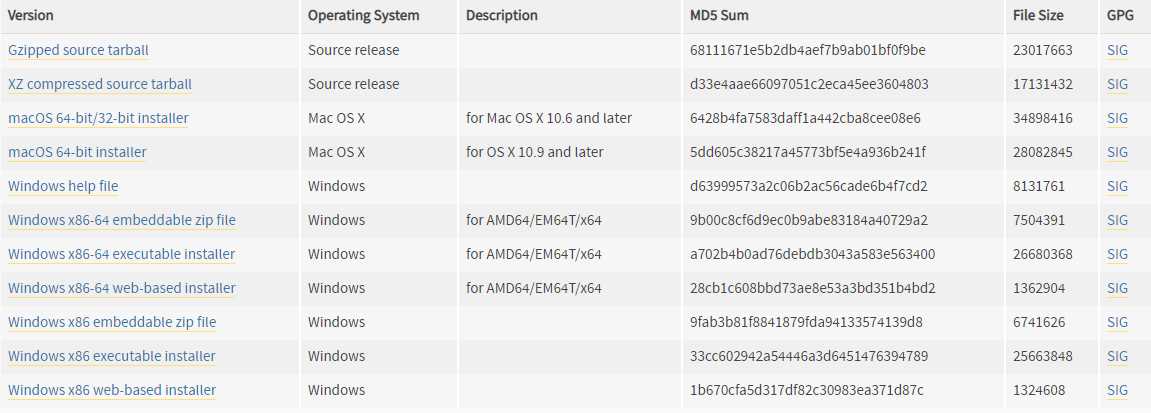Click the macOS 64-bit/32-bit installer link
Viewport: 1151px width, 413px height.
point(98,118)
